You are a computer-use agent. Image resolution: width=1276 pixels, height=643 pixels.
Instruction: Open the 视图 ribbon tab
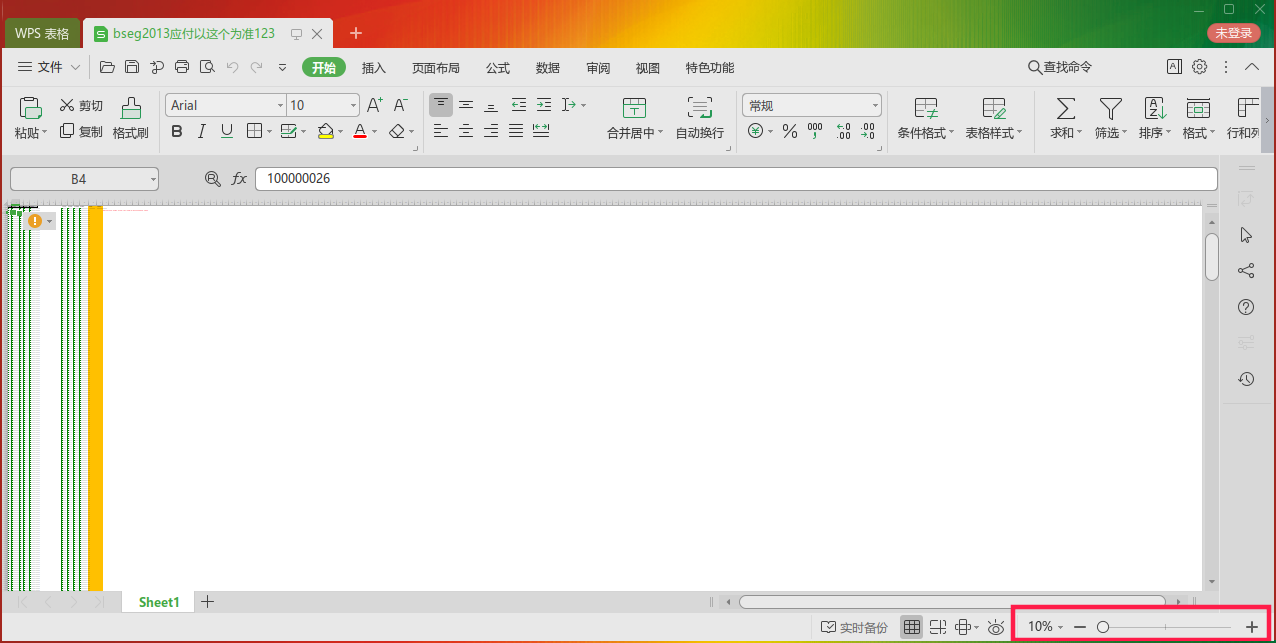click(648, 68)
